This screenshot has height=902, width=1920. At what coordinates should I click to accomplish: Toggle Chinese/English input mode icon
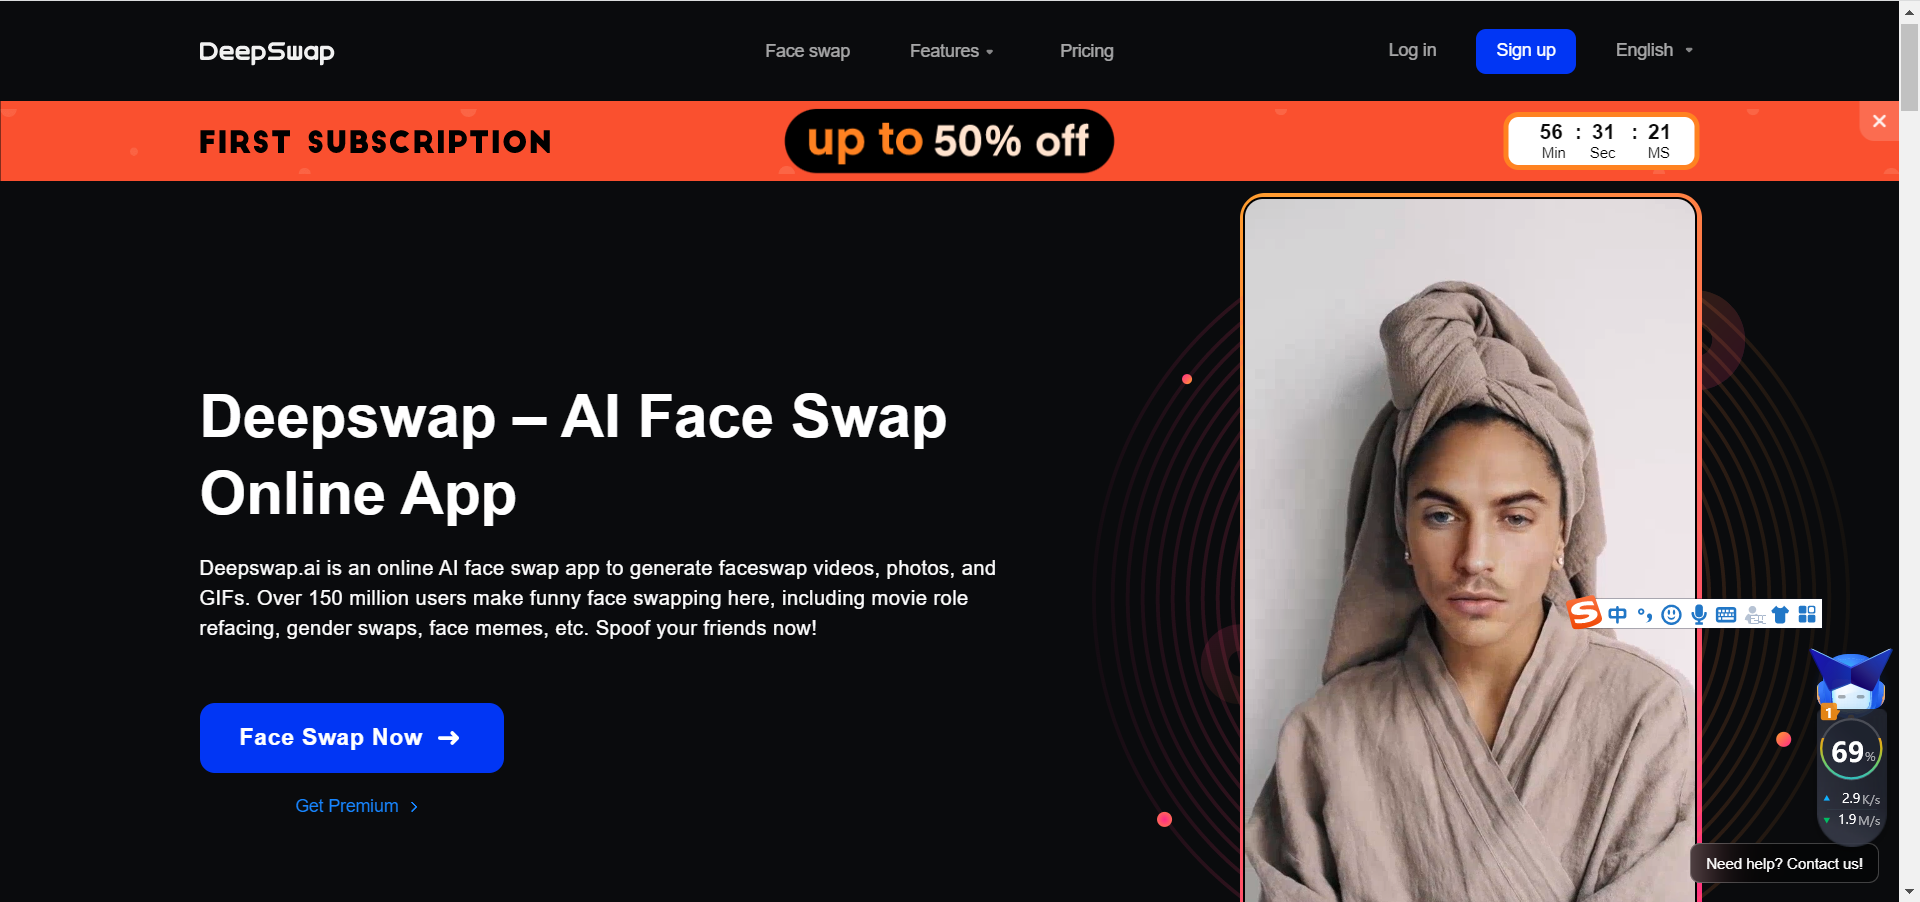coord(1618,614)
